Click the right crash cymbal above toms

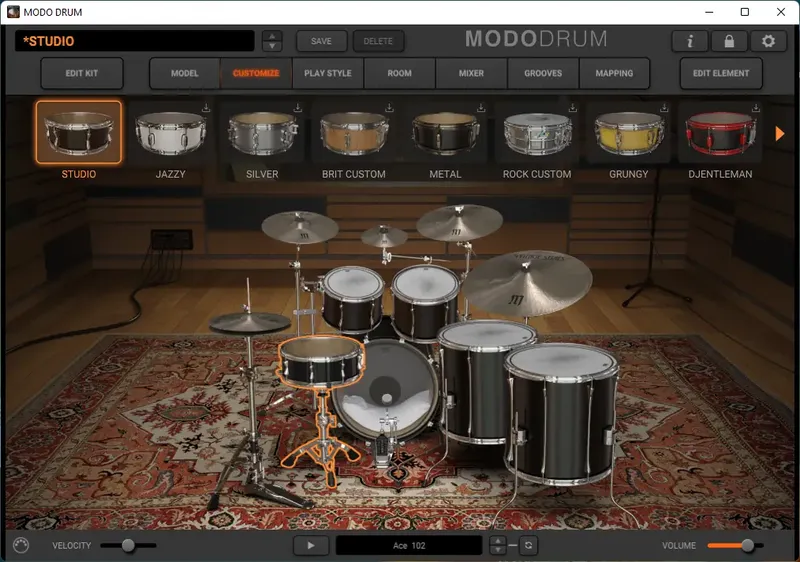[x=459, y=221]
